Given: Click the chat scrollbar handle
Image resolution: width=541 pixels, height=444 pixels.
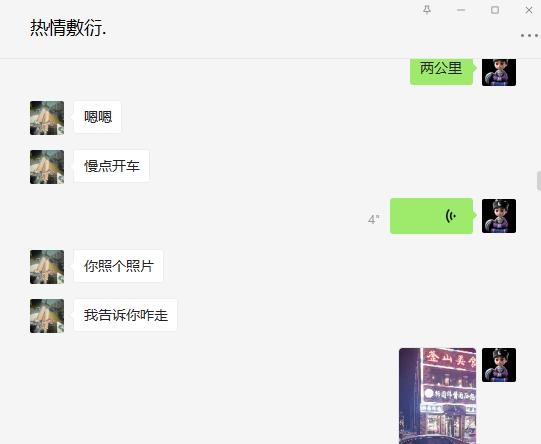Looking at the screenshot, I should click(539, 180).
